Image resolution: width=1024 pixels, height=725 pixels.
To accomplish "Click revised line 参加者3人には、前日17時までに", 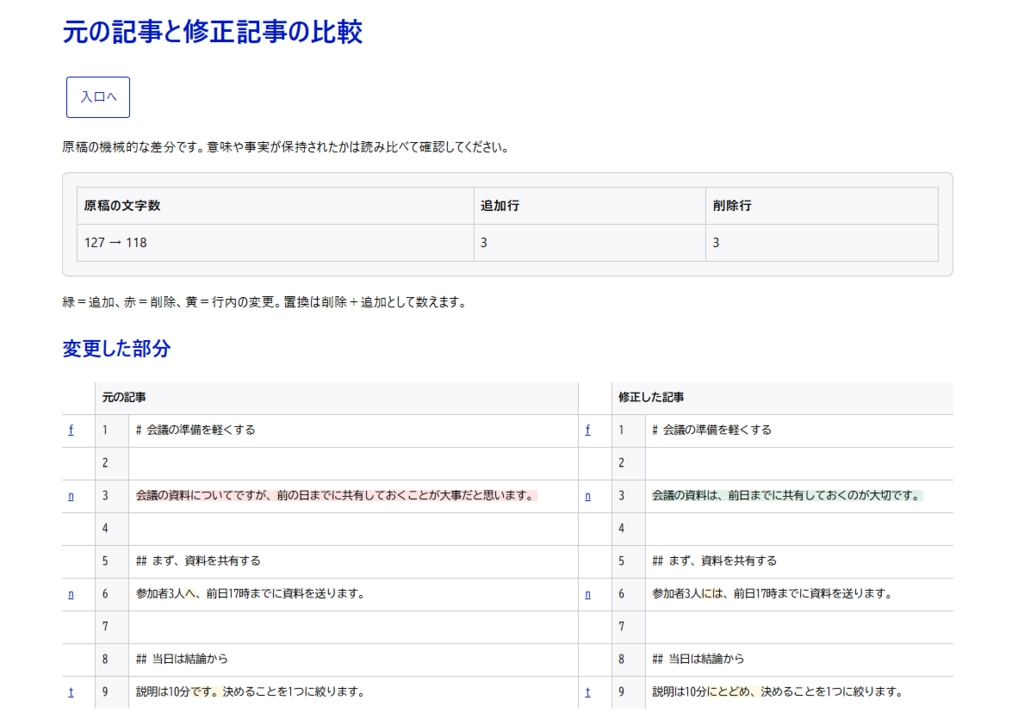I will pos(772,594).
